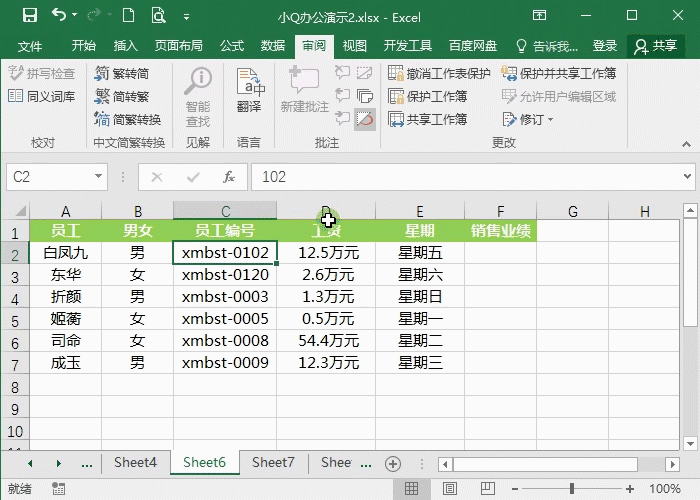Click Share Workbook (共享工作簿)
This screenshot has width=700, height=500.
pos(427,119)
